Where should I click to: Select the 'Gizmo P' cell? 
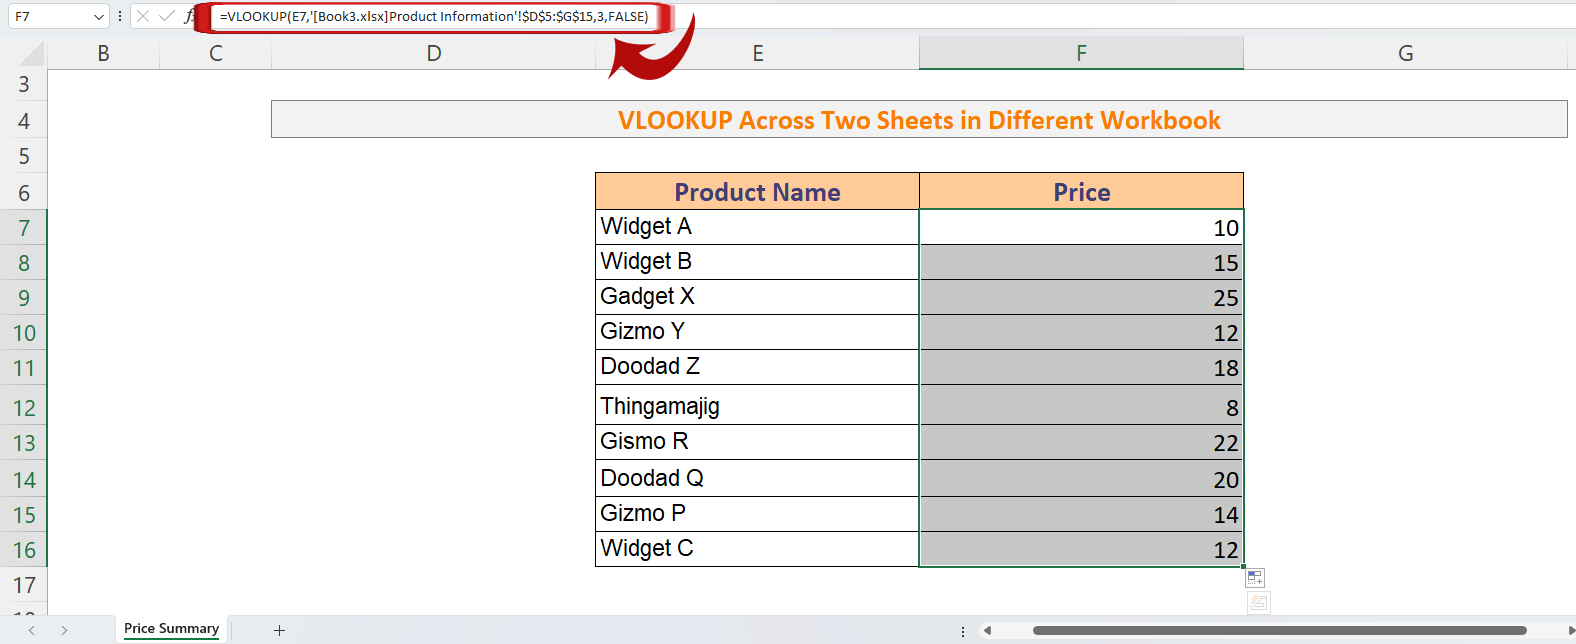point(757,514)
